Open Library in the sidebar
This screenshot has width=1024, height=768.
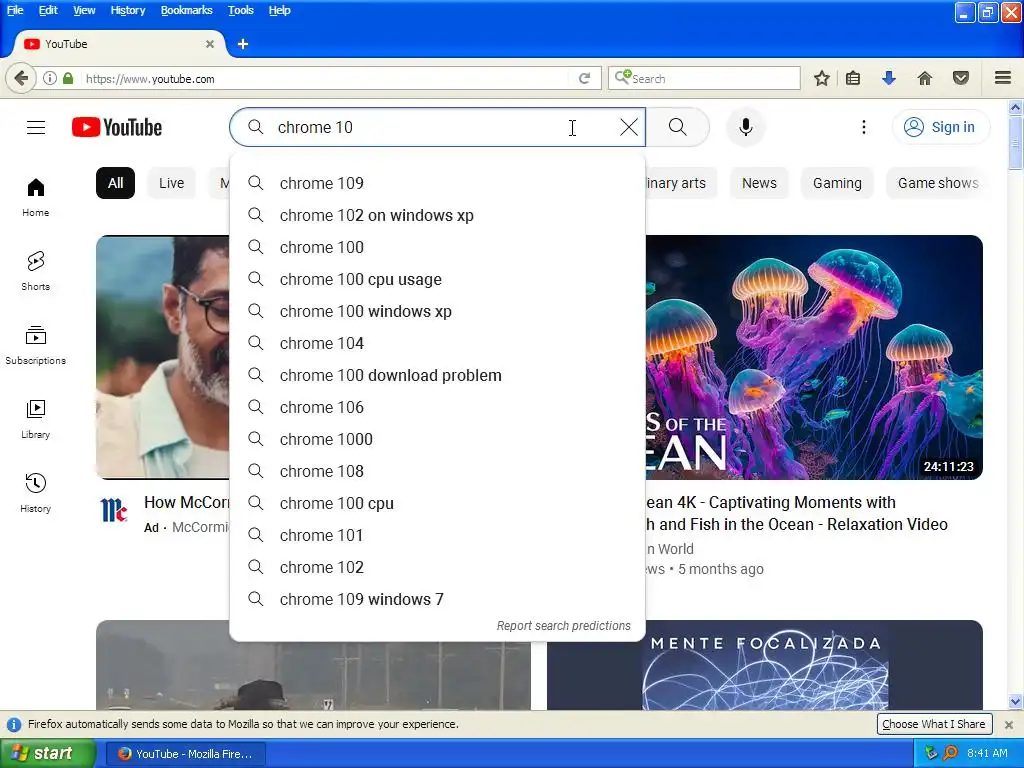36,419
